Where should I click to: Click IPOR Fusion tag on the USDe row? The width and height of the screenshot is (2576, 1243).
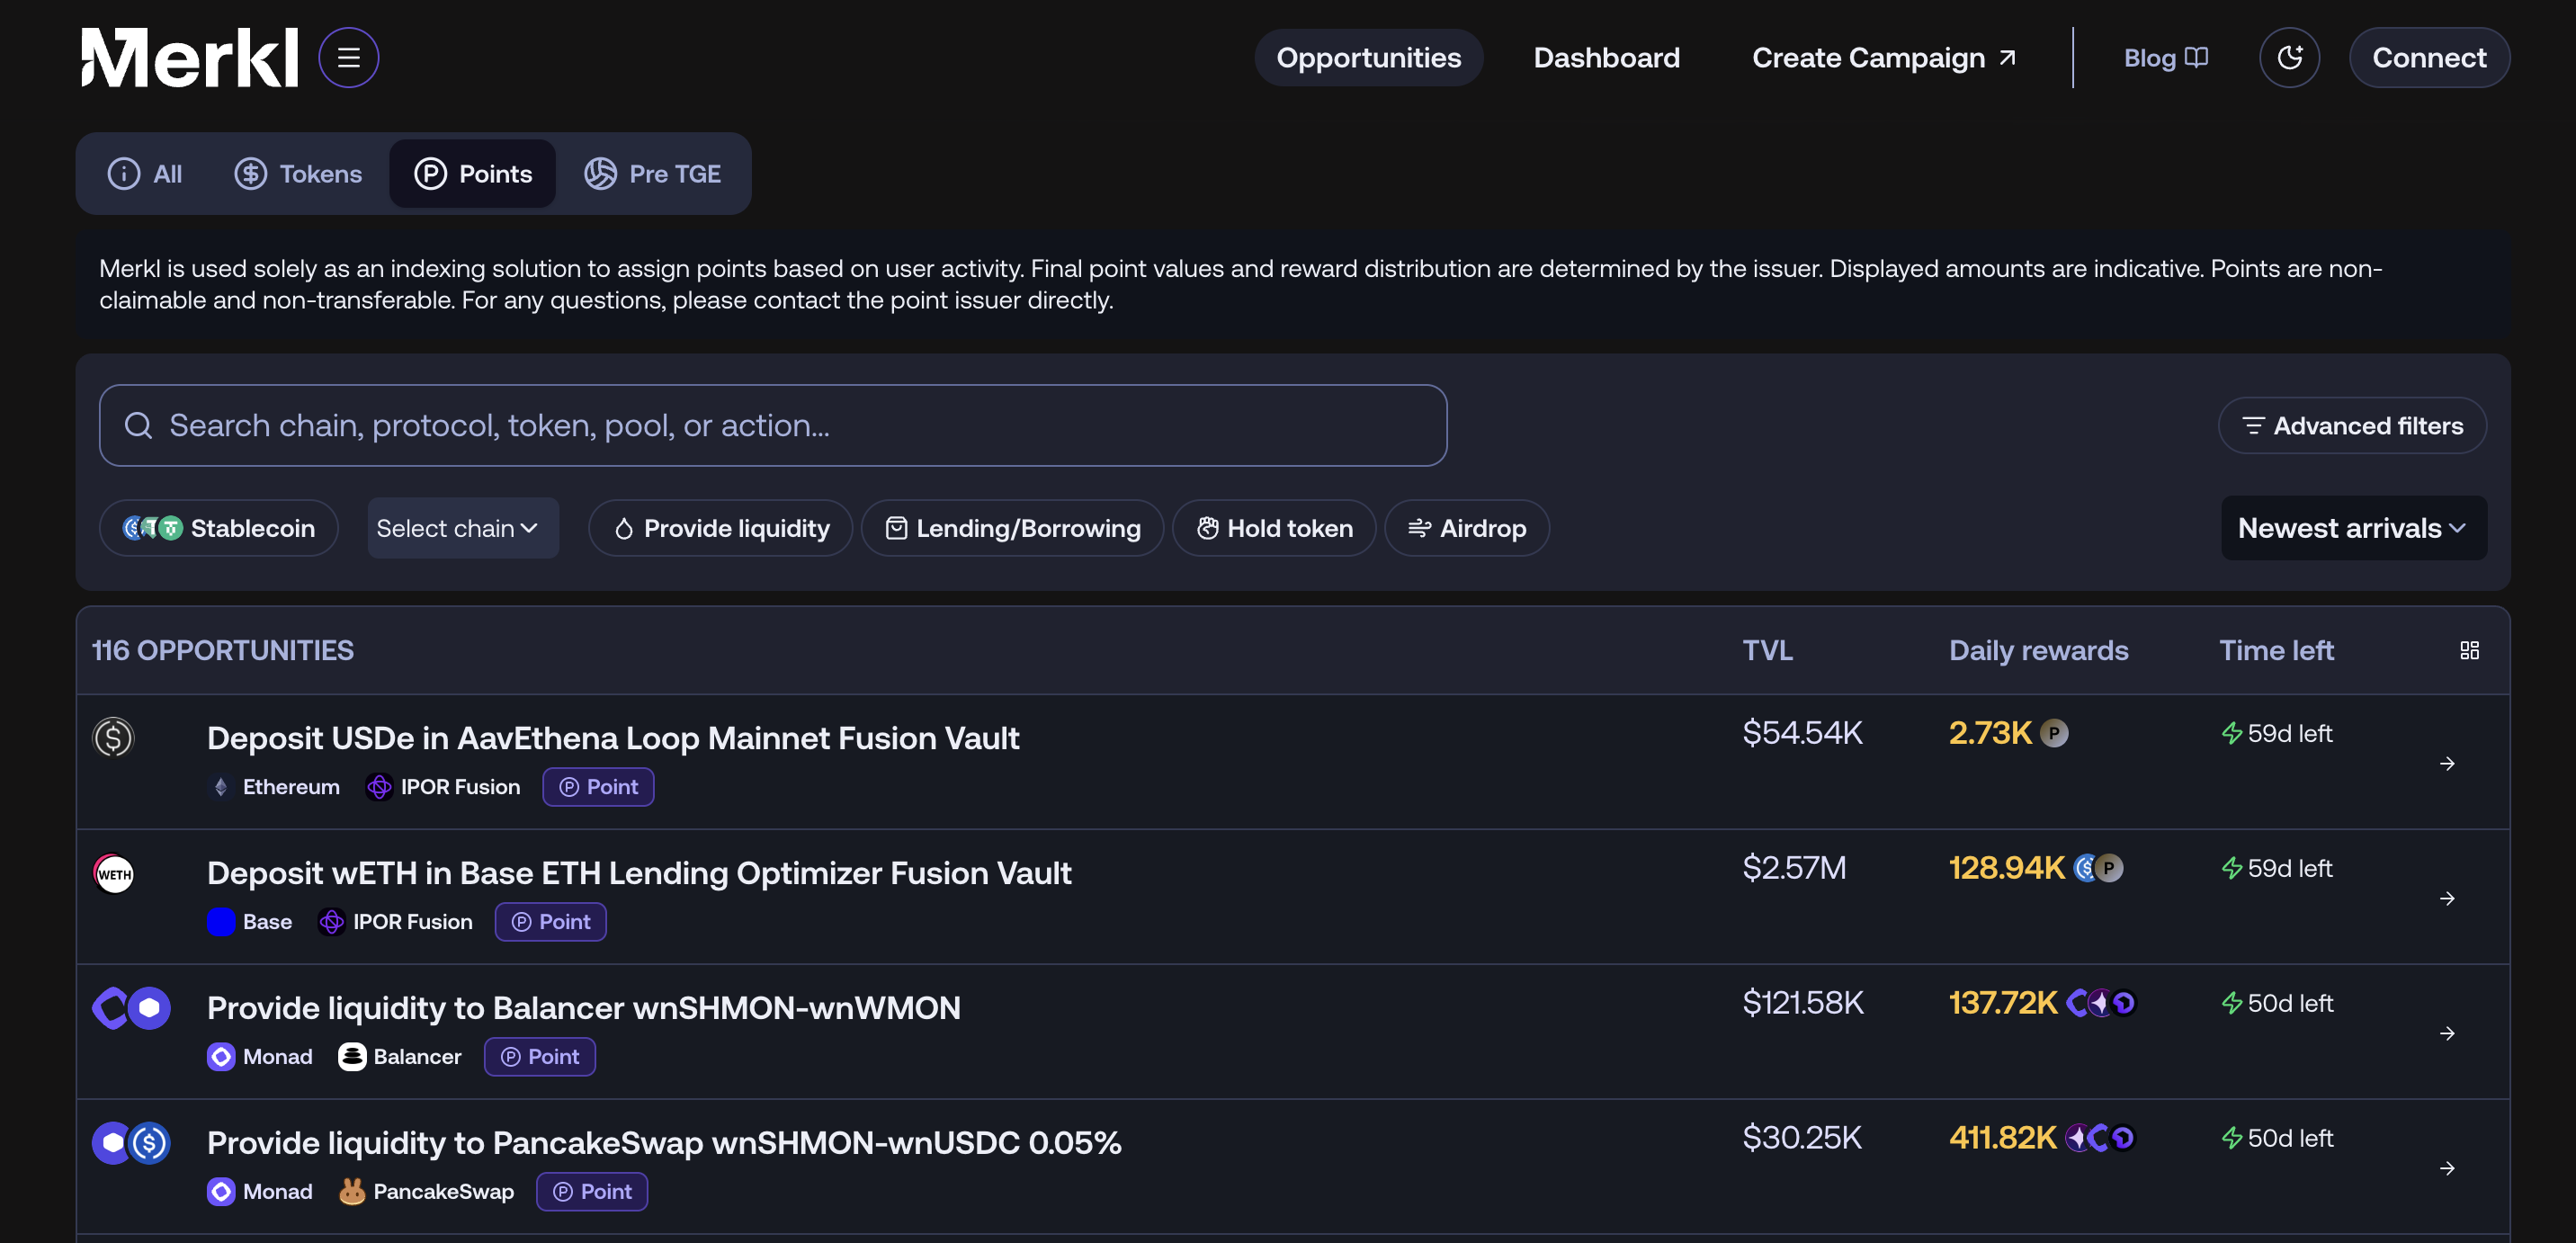coord(443,787)
